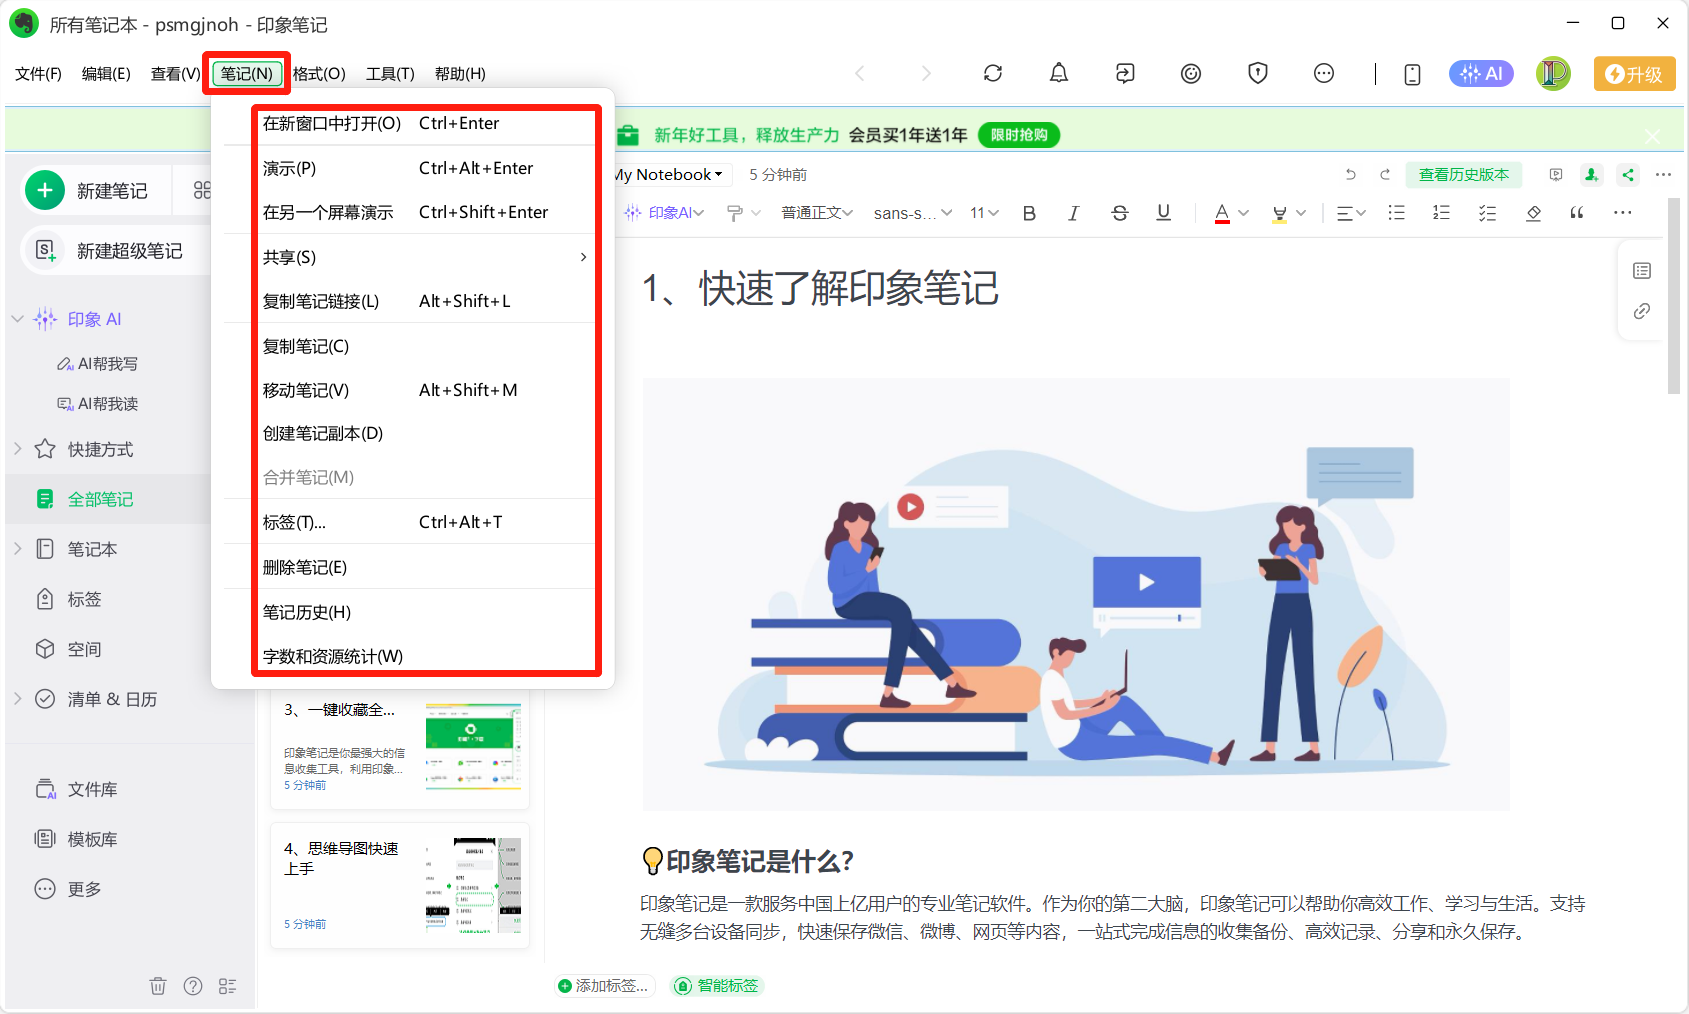The image size is (1689, 1014).
Task: Click the redo arrow in note header
Action: click(1385, 174)
